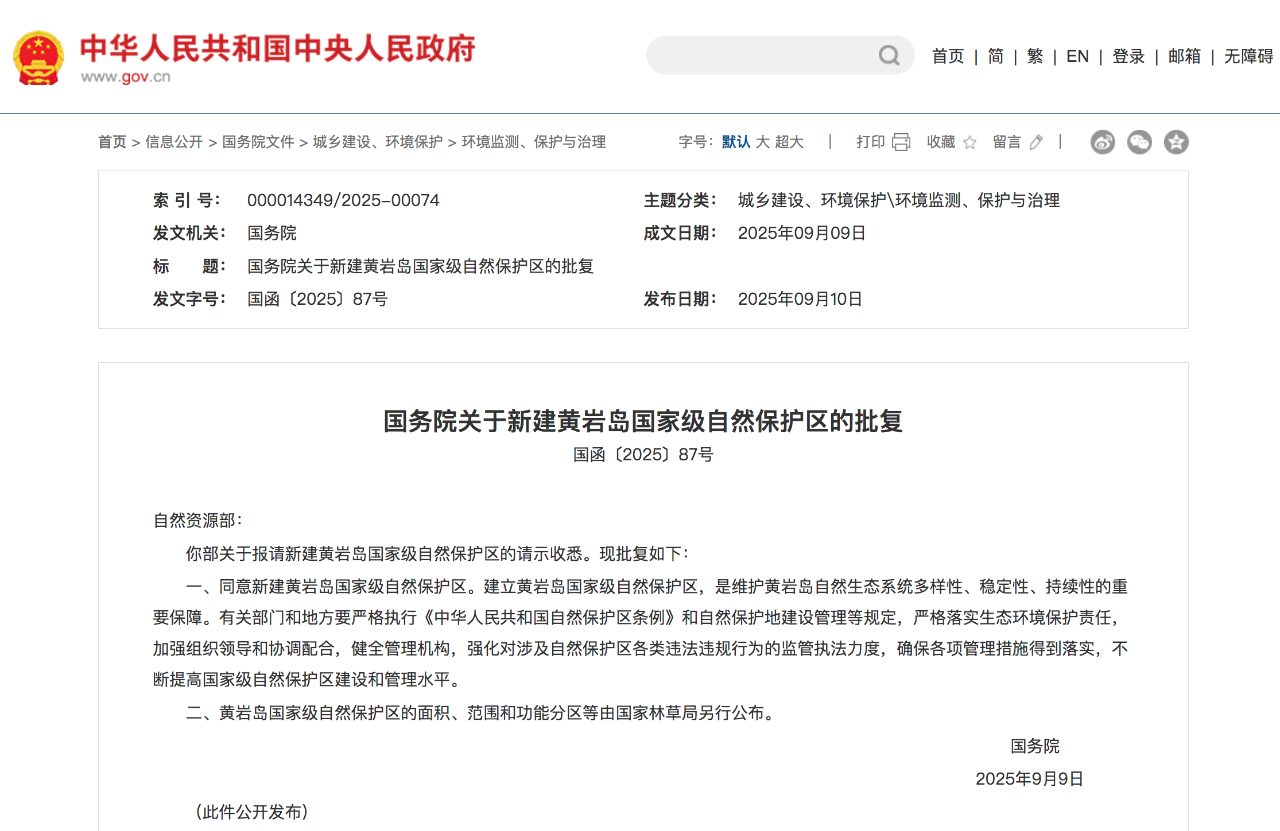Open the 无障碍 accessibility link
This screenshot has width=1280, height=831.
pos(1249,56)
